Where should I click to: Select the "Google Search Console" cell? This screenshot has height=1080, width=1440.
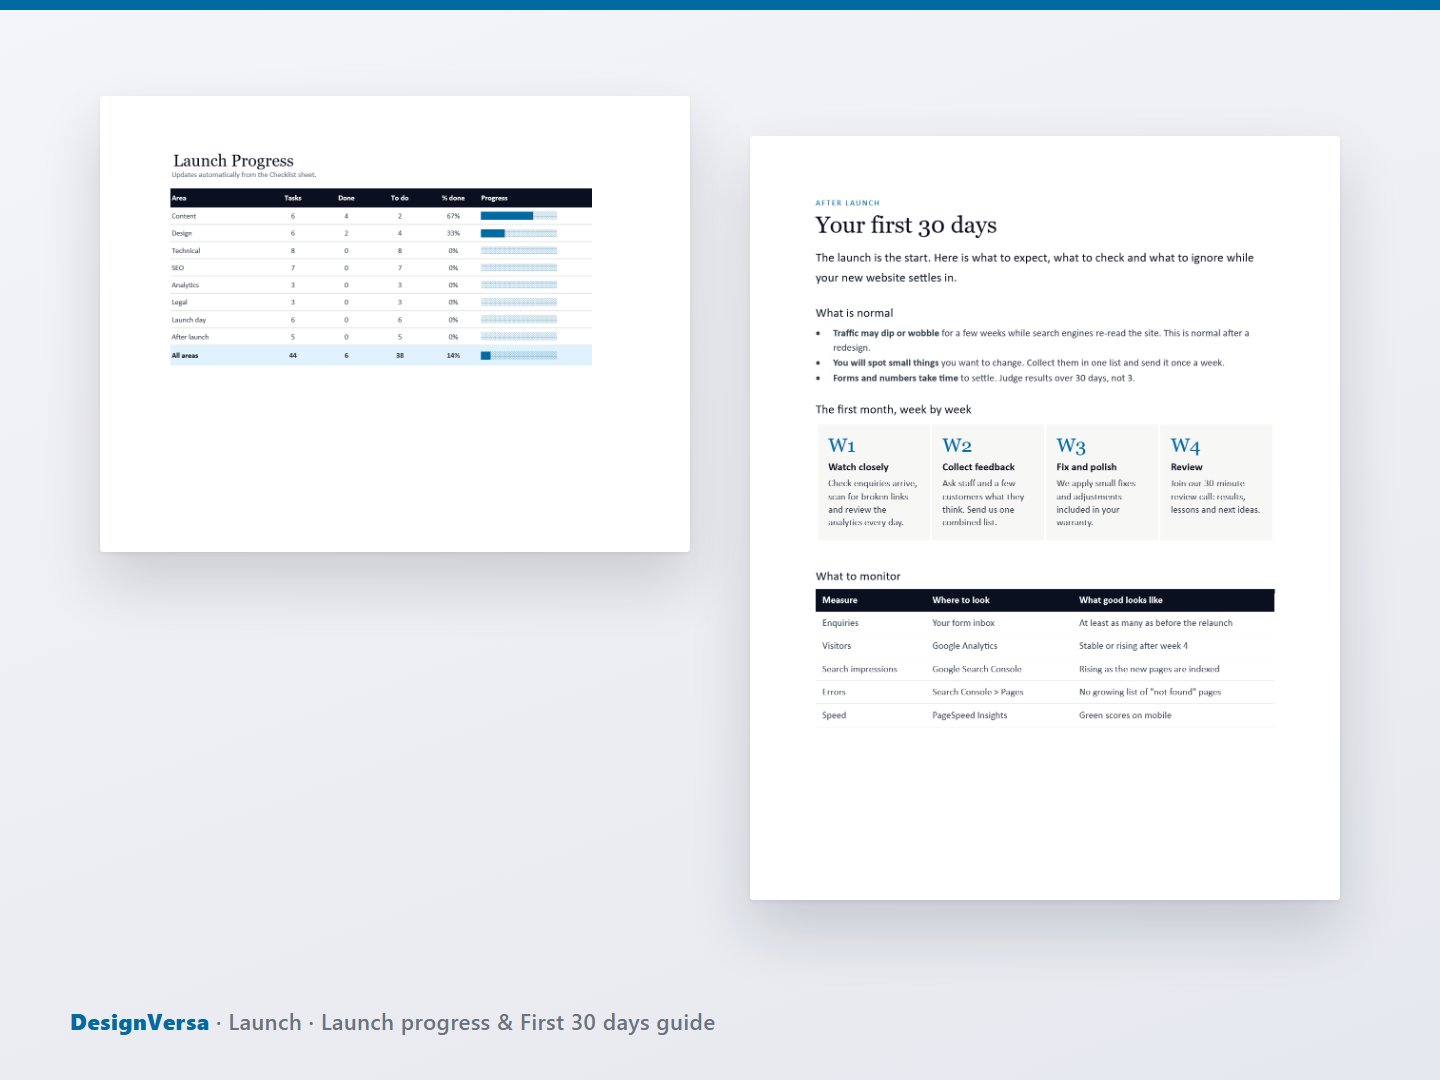[977, 669]
